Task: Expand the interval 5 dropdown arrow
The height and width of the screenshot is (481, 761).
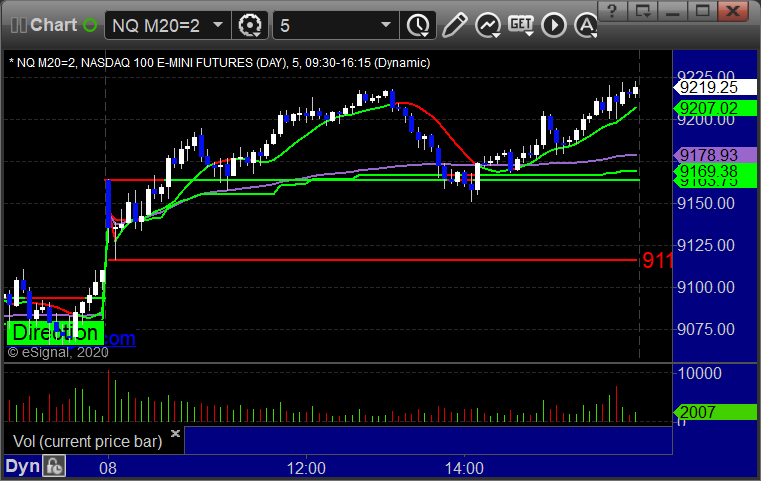Action: coord(386,25)
